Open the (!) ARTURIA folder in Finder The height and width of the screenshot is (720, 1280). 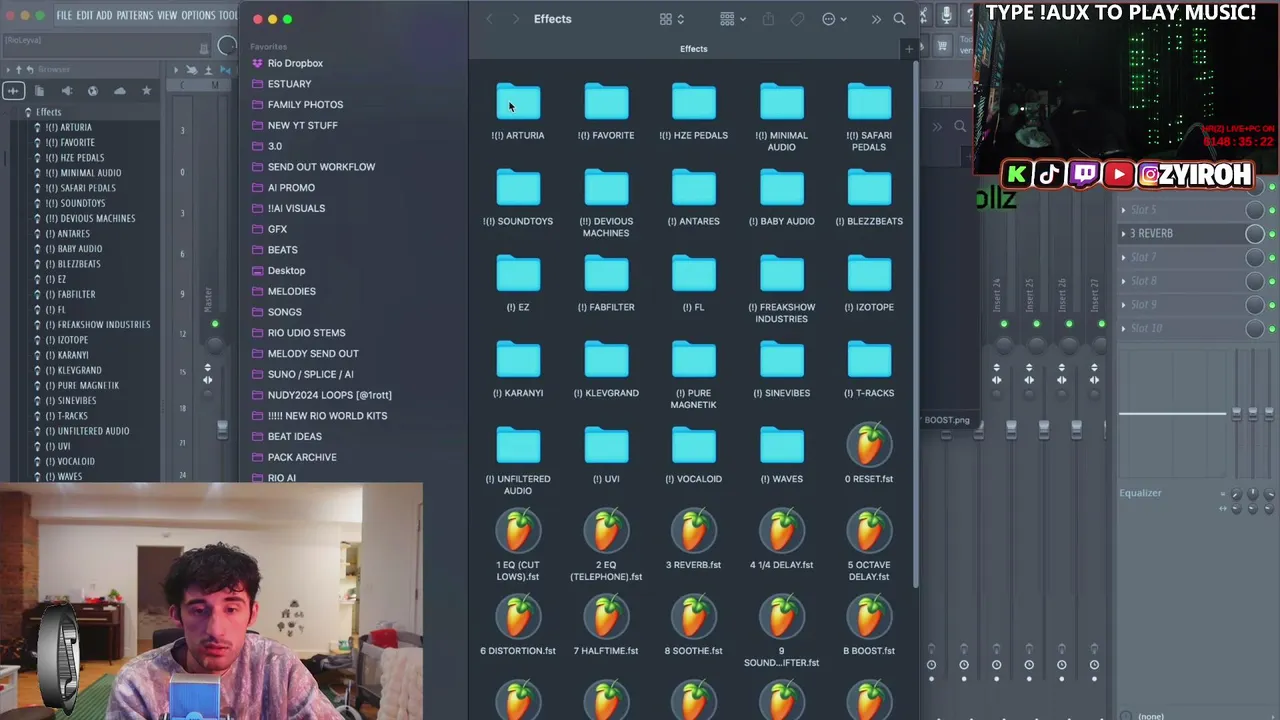[518, 103]
